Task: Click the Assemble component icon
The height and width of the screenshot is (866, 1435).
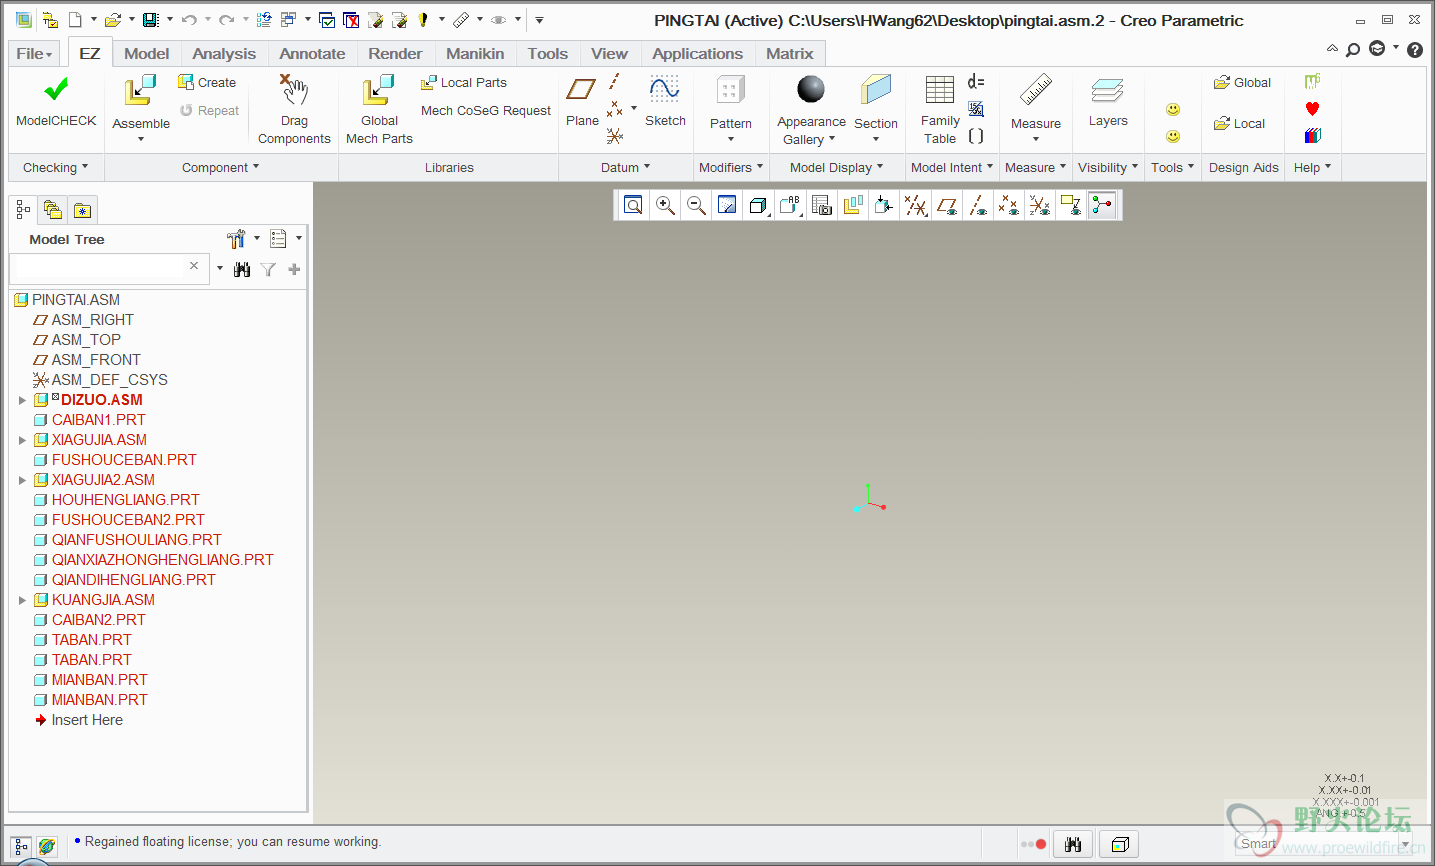Action: [x=140, y=91]
